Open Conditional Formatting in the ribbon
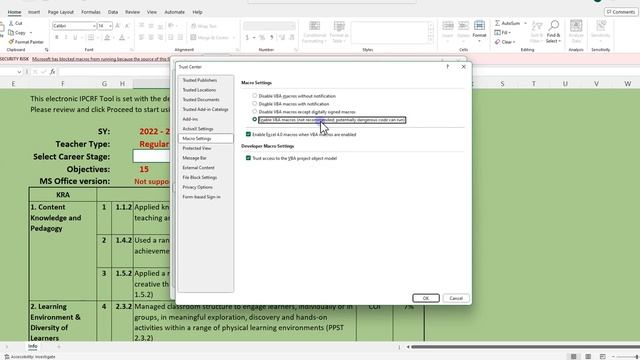 [314, 32]
